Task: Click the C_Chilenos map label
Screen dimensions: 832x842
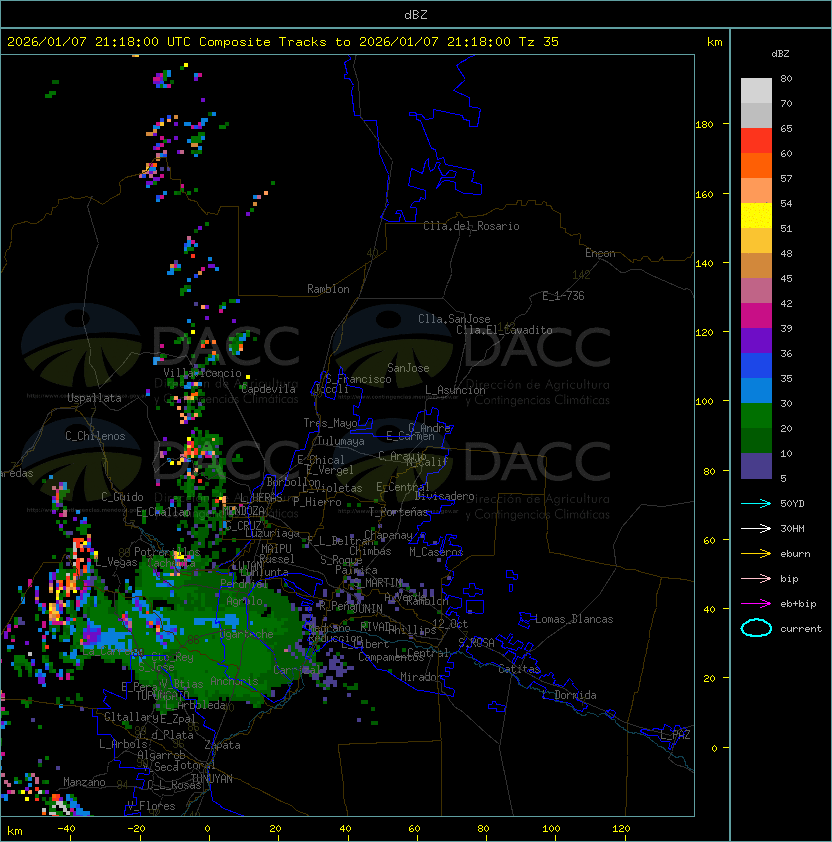Action: [95, 436]
